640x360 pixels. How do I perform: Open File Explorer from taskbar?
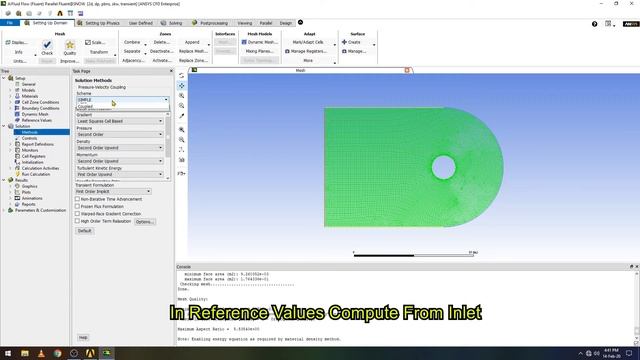point(25,353)
